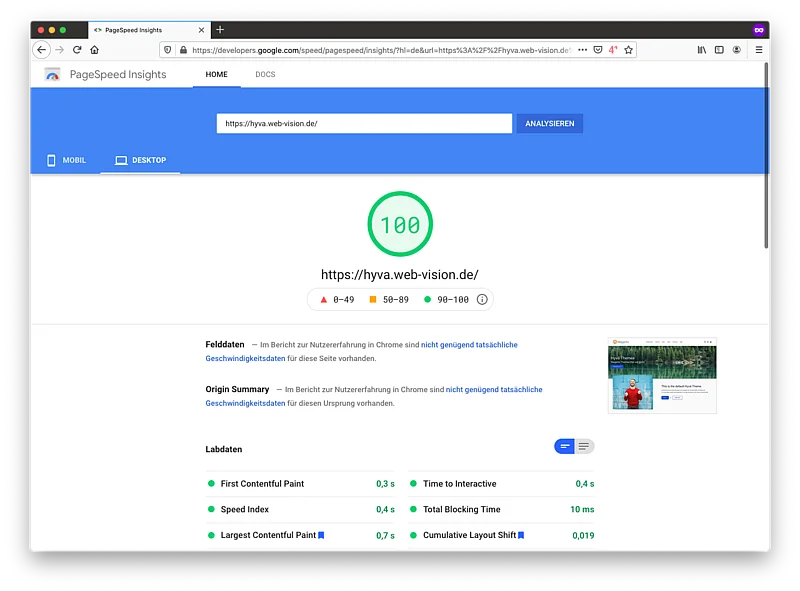This screenshot has height=591, width=800.
Task: Click the Largest Contentful Paint bookmark flag
Action: pos(321,535)
